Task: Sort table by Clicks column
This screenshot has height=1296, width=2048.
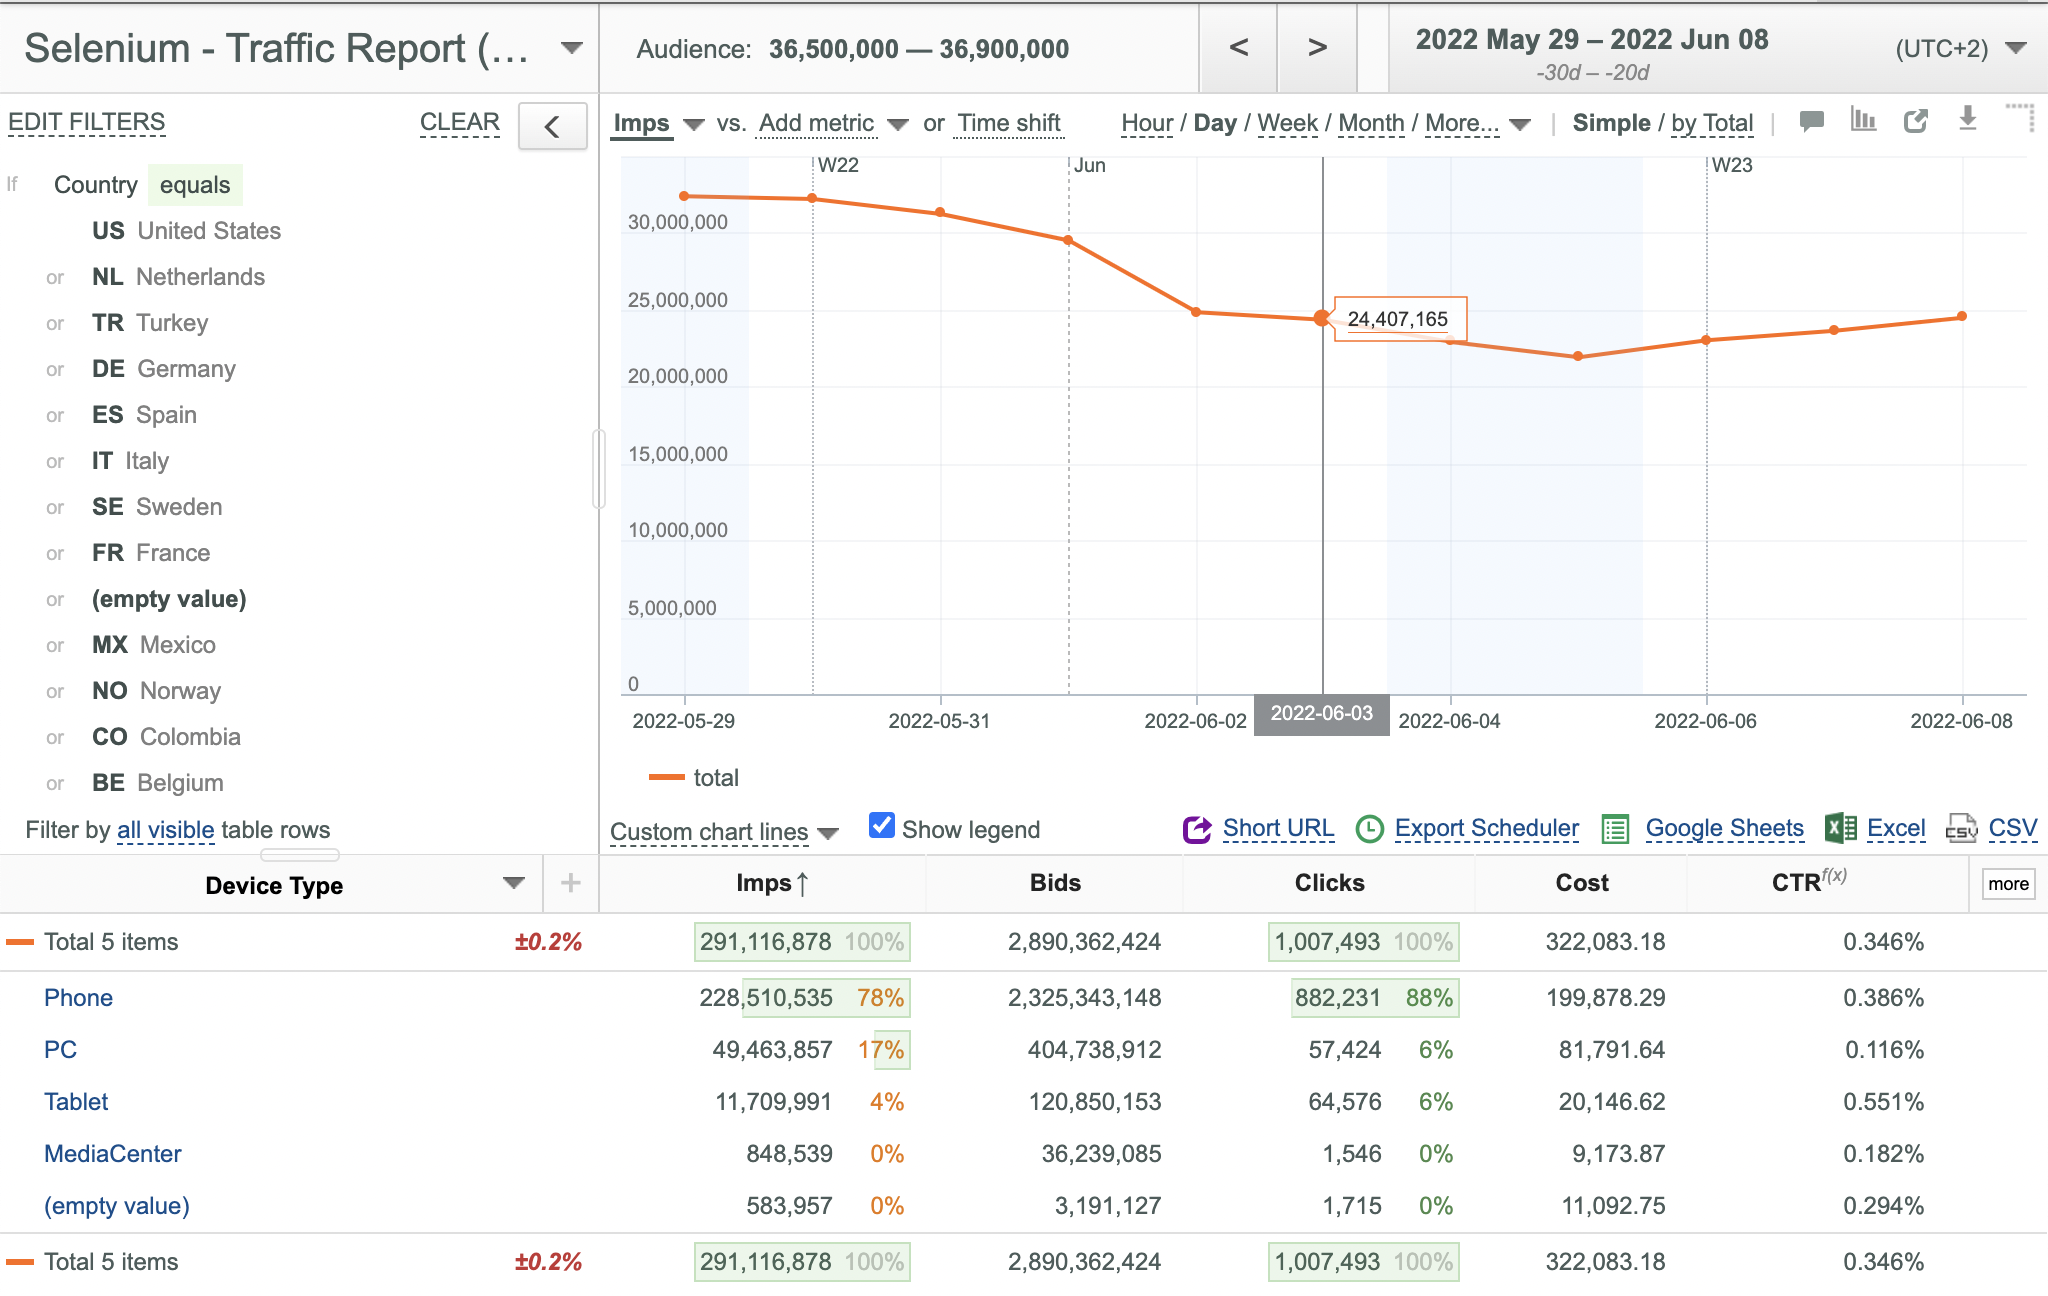Action: pyautogui.click(x=1329, y=883)
